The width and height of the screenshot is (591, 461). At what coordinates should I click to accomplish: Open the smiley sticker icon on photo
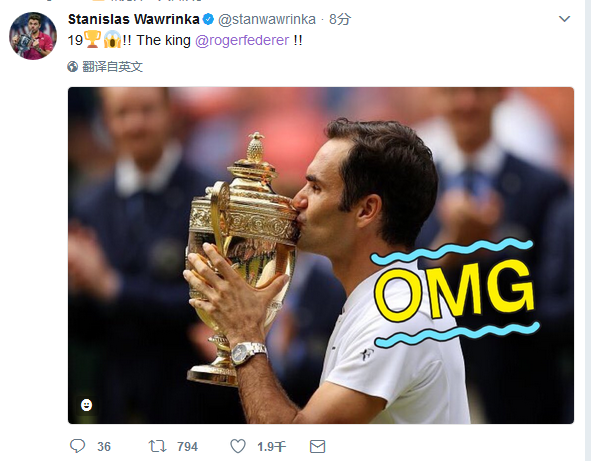coord(86,405)
